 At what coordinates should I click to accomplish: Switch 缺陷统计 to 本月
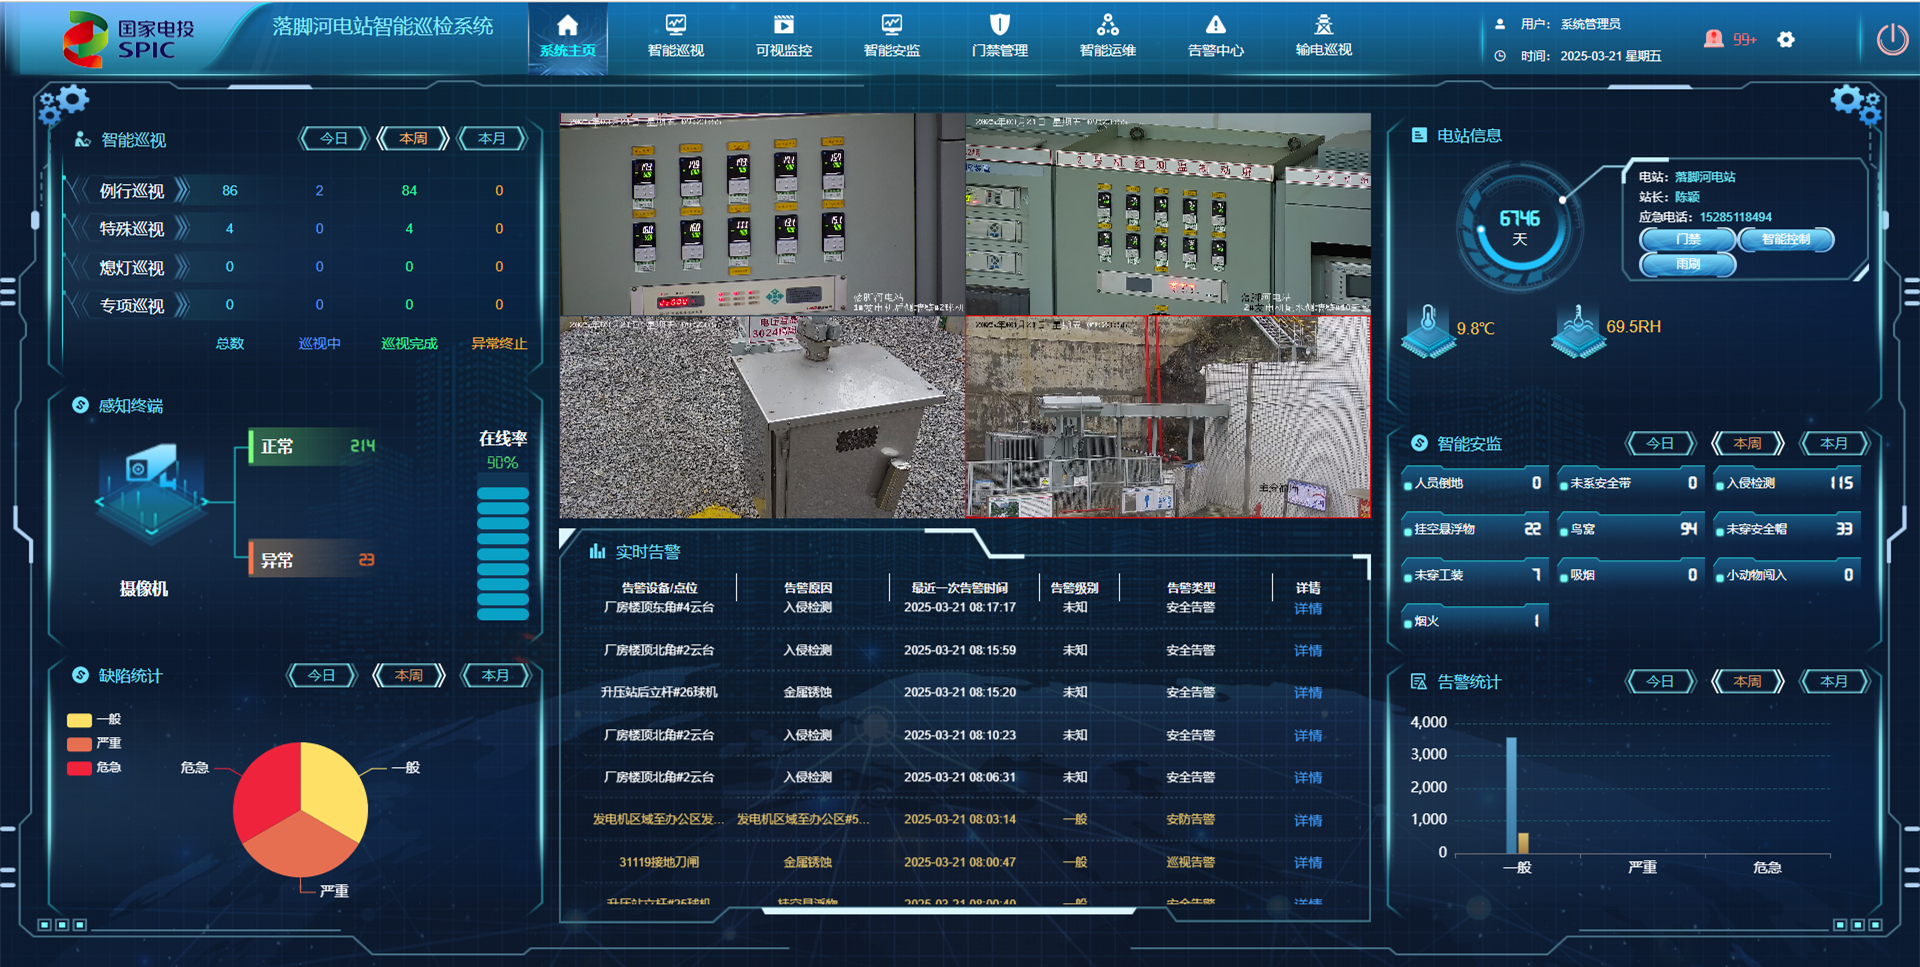pyautogui.click(x=495, y=676)
